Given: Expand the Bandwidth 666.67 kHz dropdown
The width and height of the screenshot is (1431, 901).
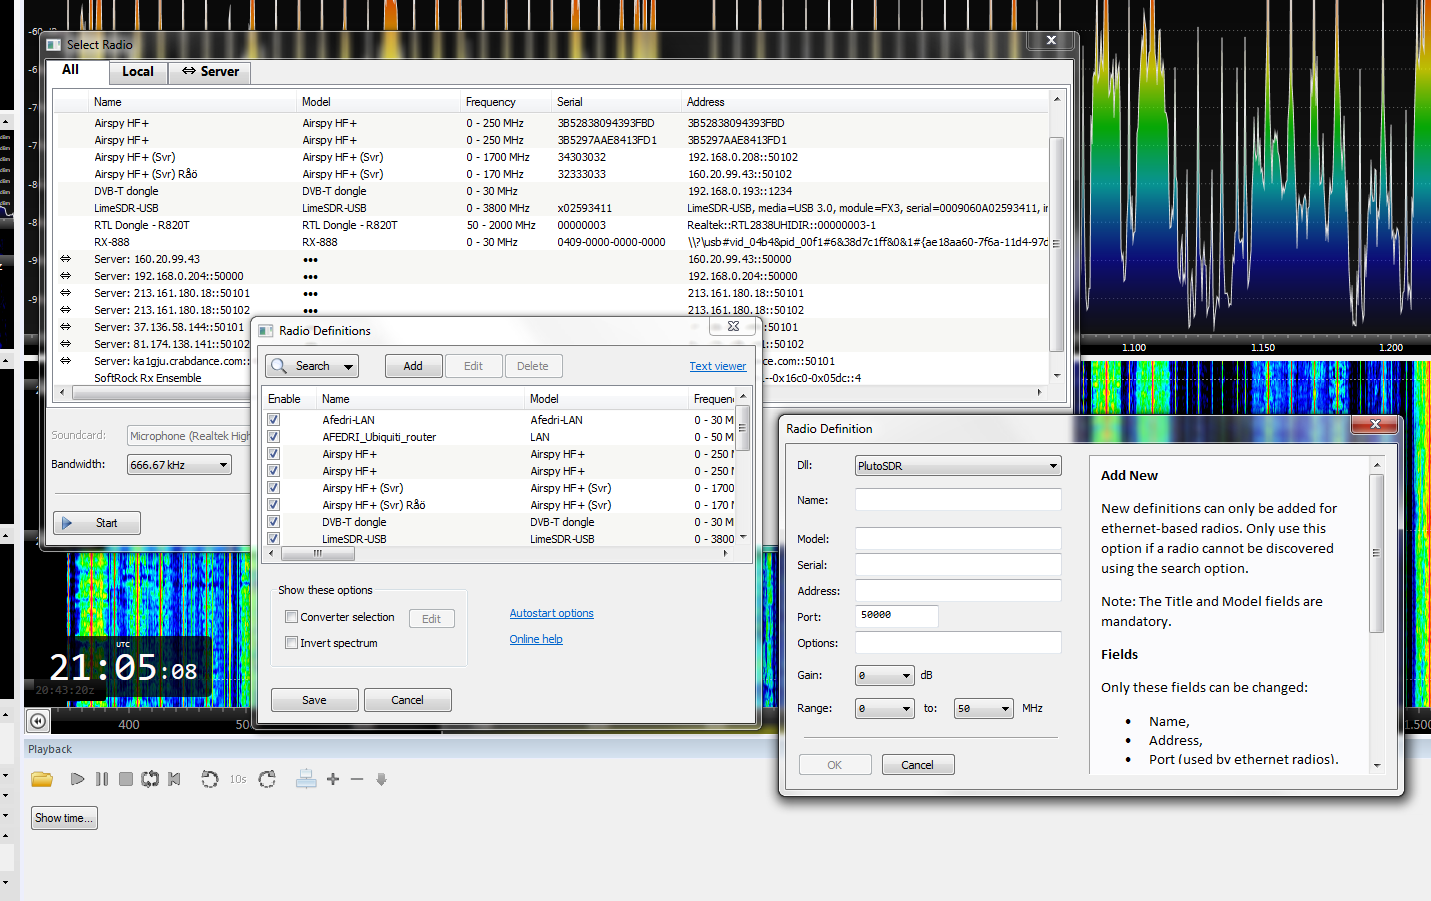Looking at the screenshot, I should point(179,465).
